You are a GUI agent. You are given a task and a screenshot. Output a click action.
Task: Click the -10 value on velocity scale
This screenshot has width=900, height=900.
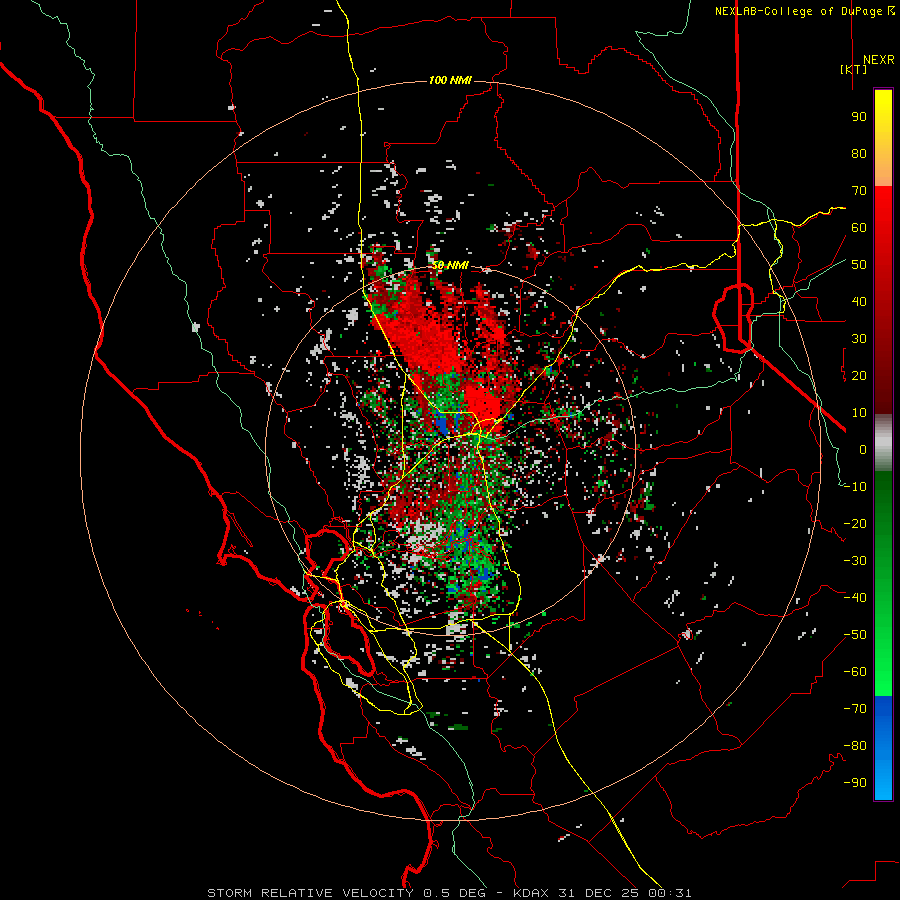pyautogui.click(x=855, y=487)
